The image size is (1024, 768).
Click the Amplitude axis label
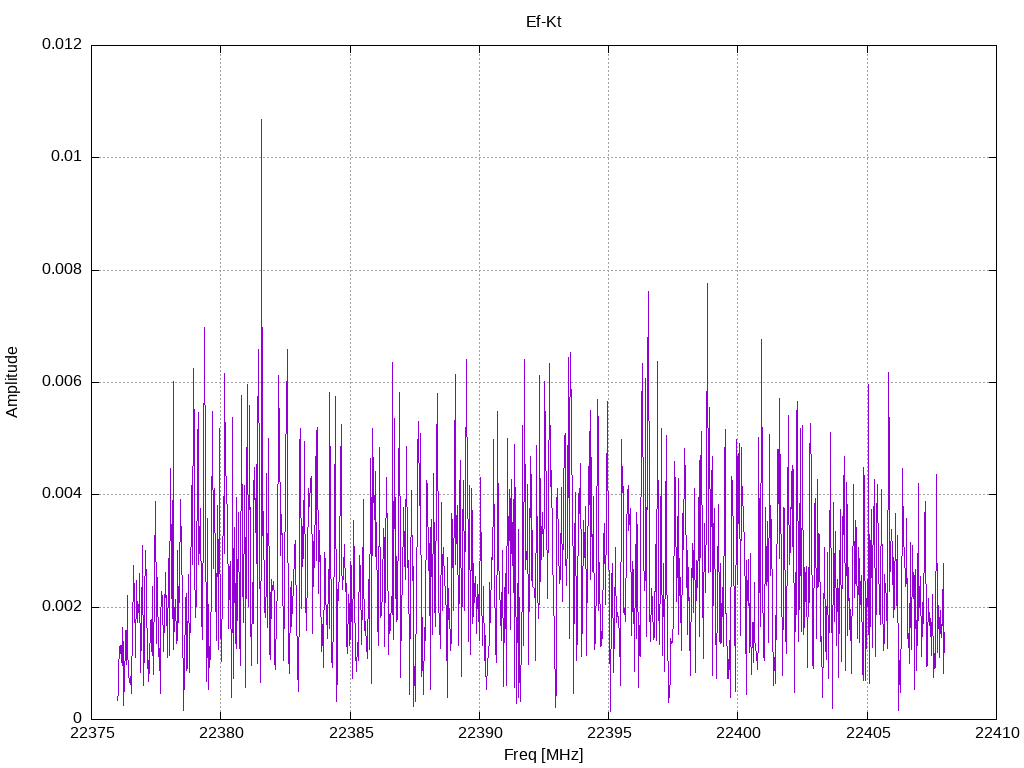pyautogui.click(x=12, y=382)
